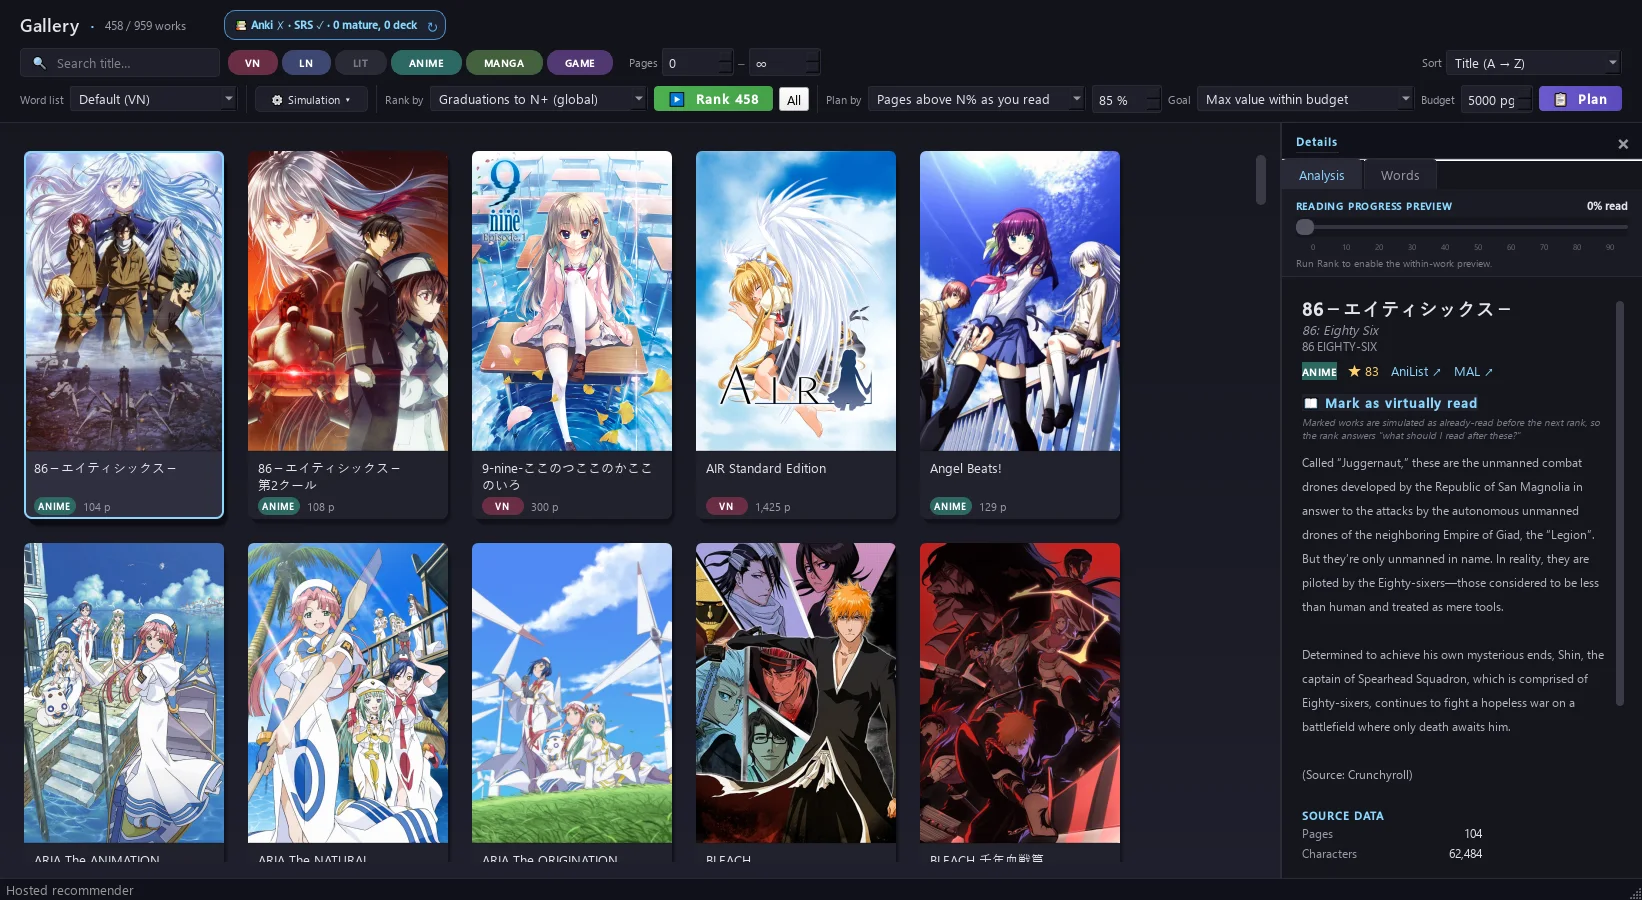1642x900 pixels.
Task: Select the ARIA The NATURAL card
Action: [348, 702]
